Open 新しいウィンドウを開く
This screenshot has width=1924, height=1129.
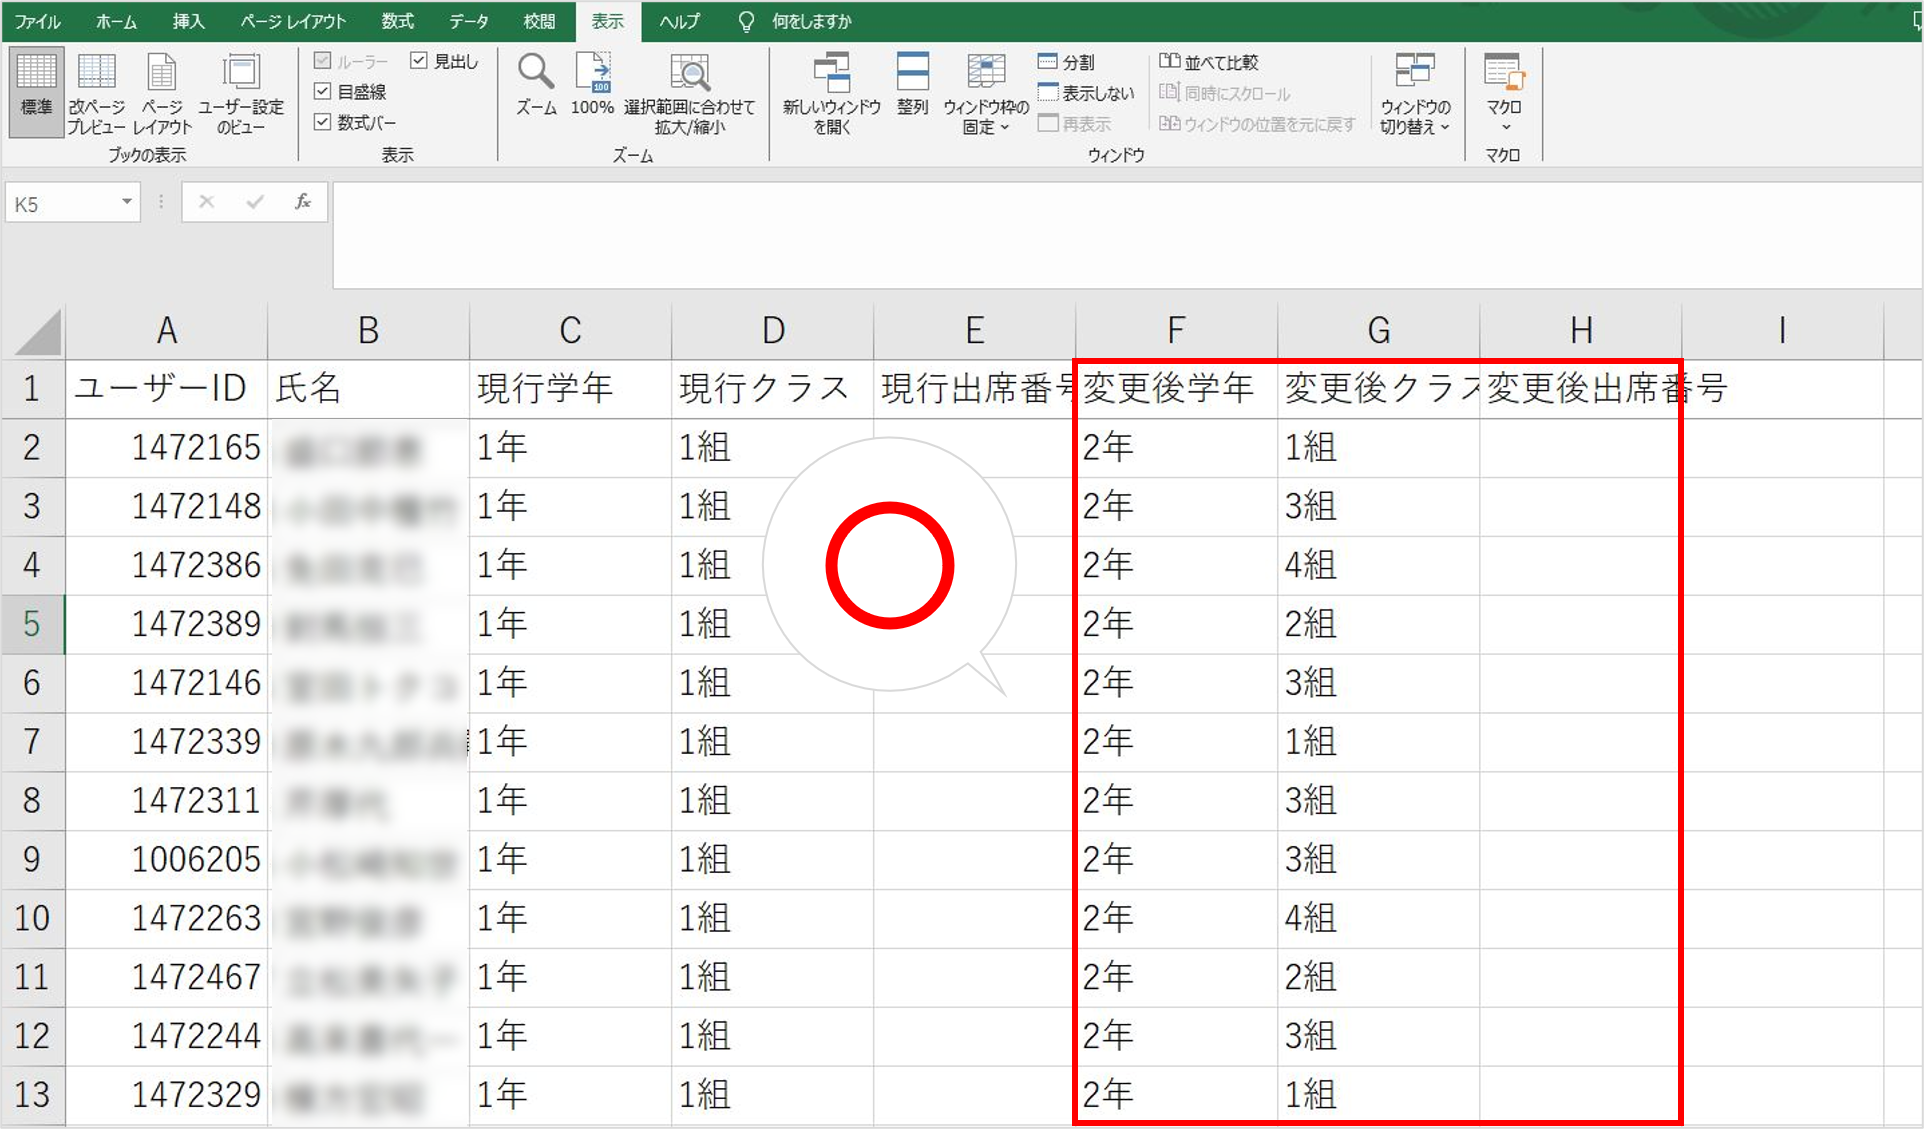(831, 73)
